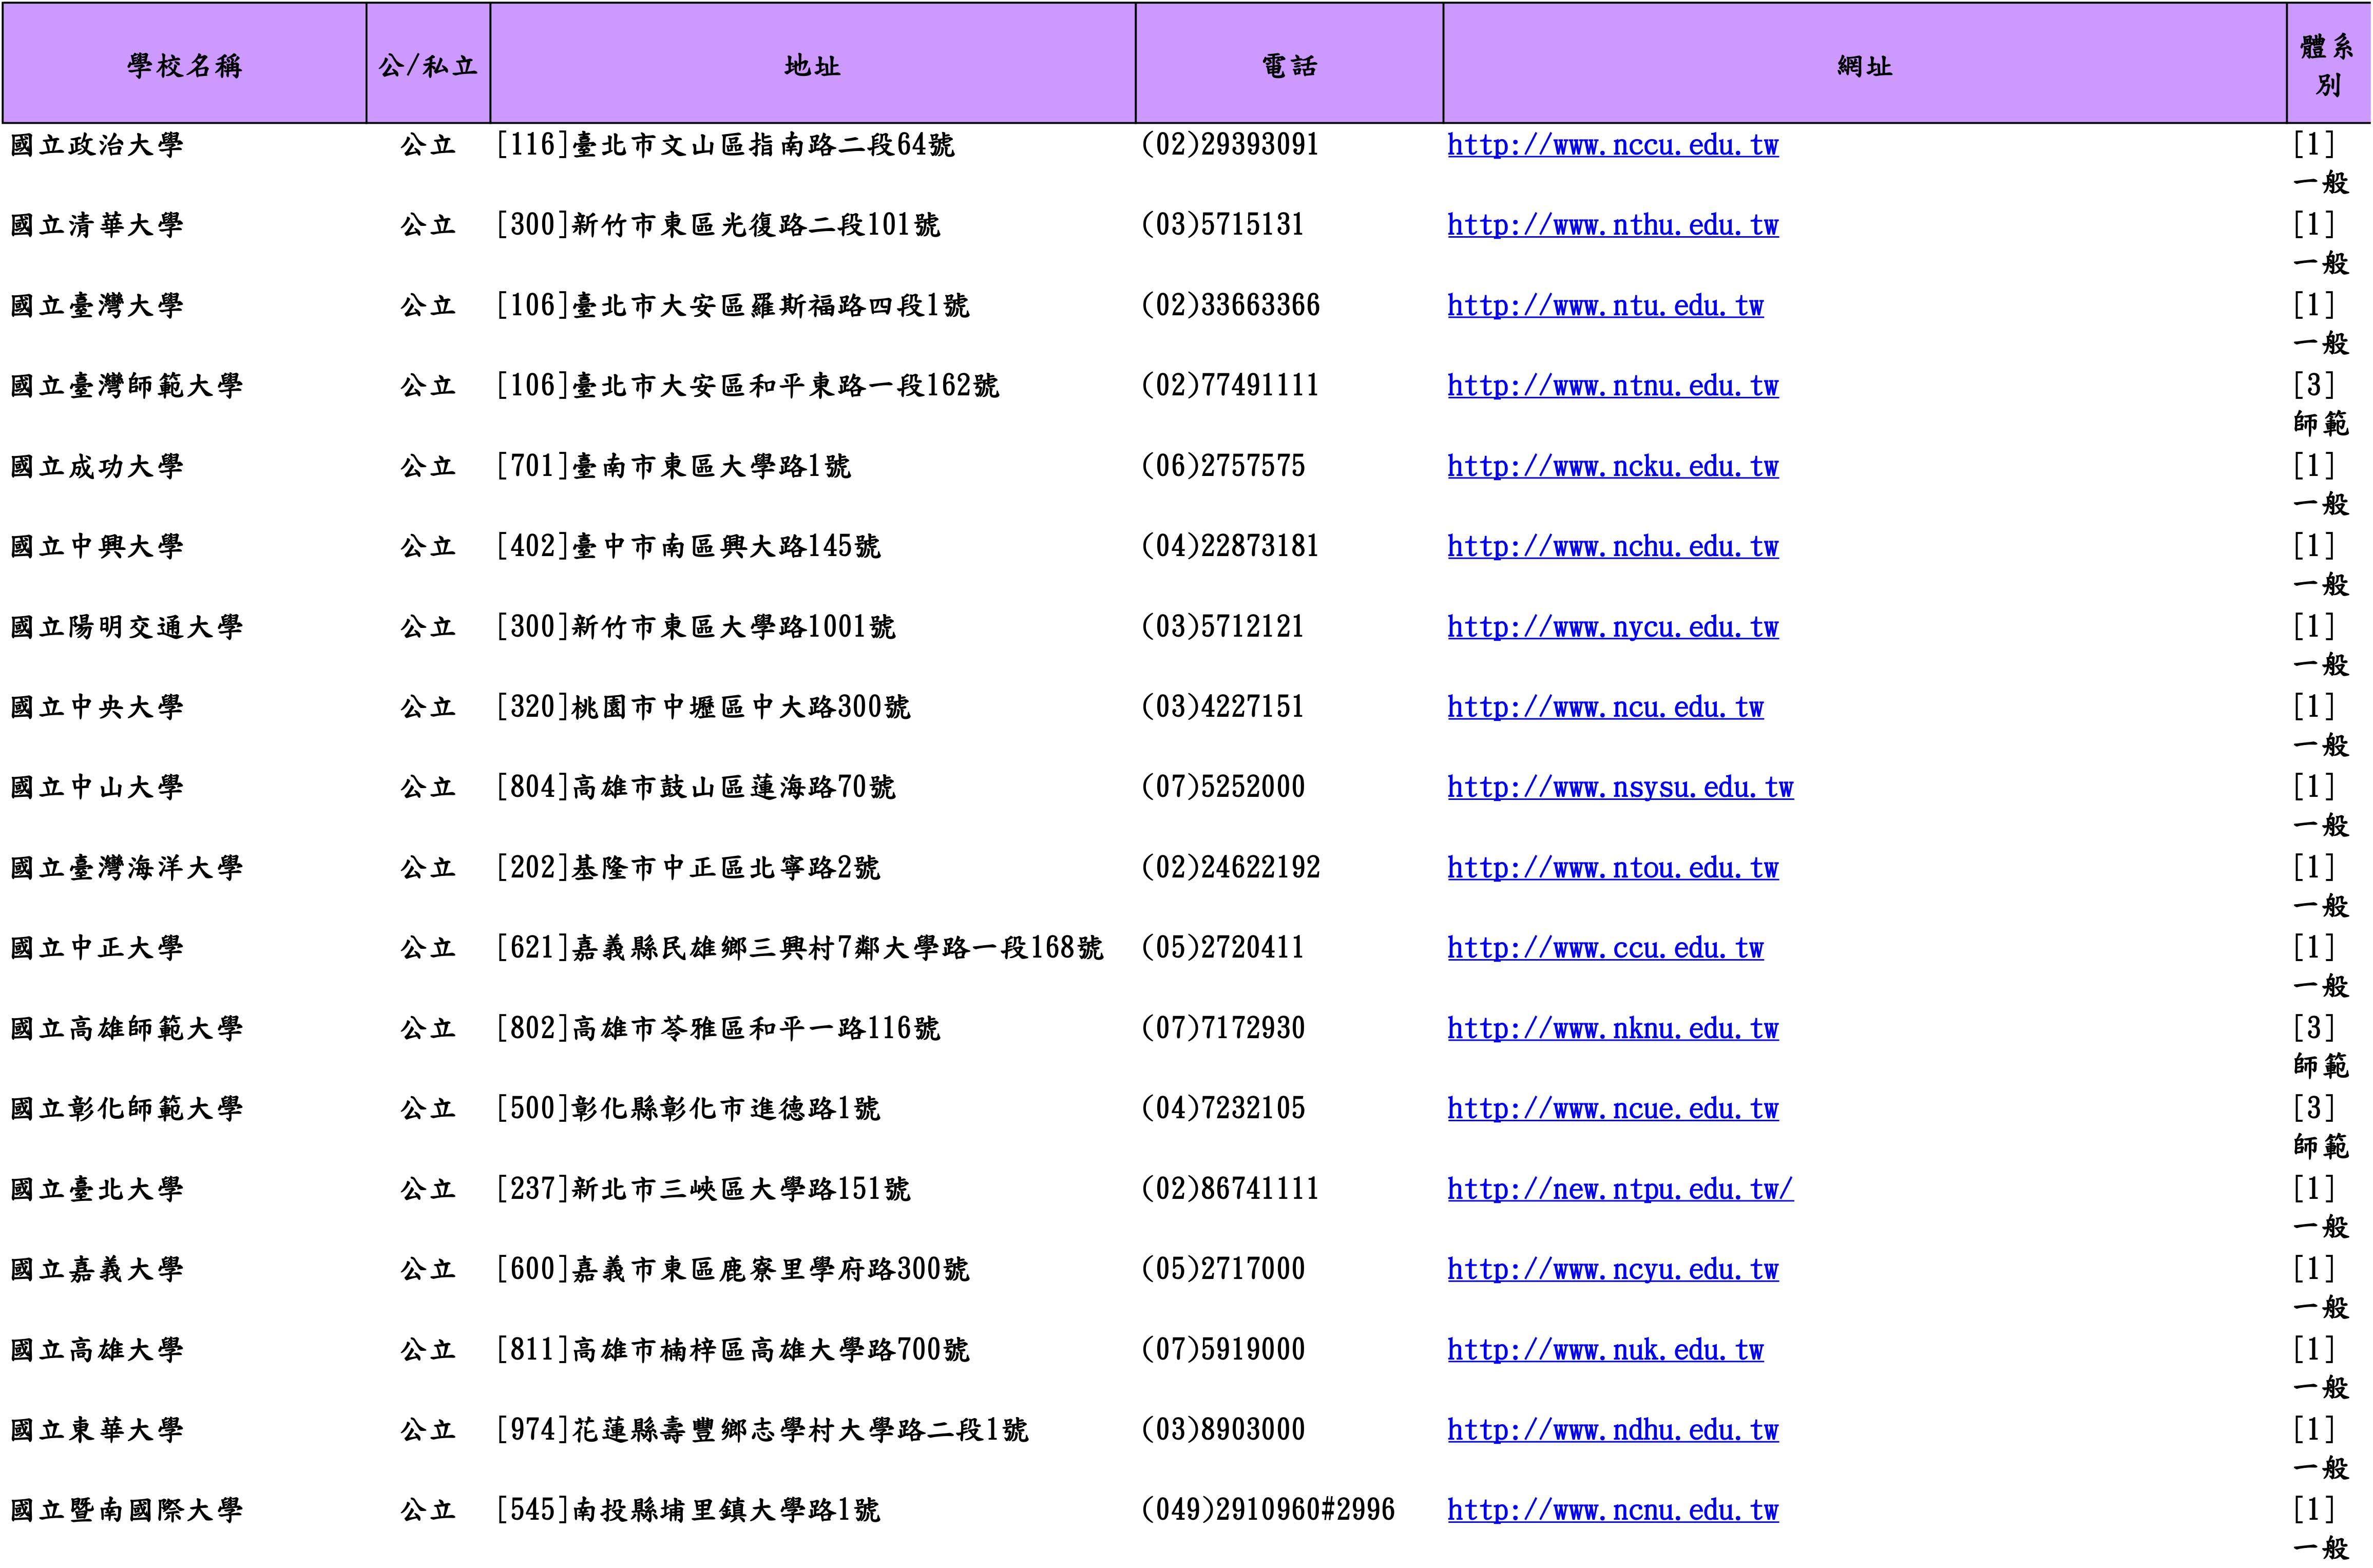This screenshot has width=2373, height=1568.
Task: Visit the www.ntnu.edu.tw website link
Action: (x=1612, y=387)
